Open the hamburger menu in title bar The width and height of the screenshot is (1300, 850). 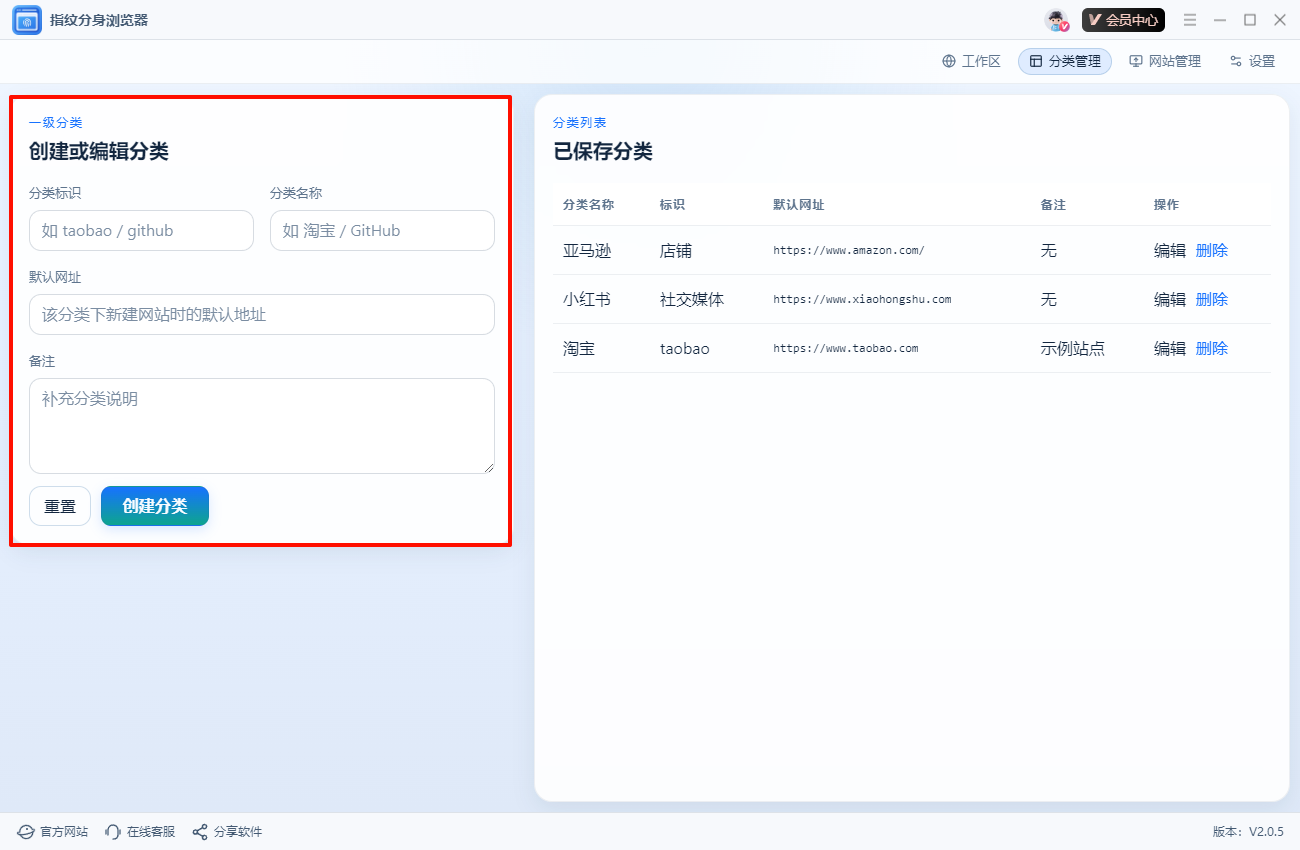point(1190,20)
